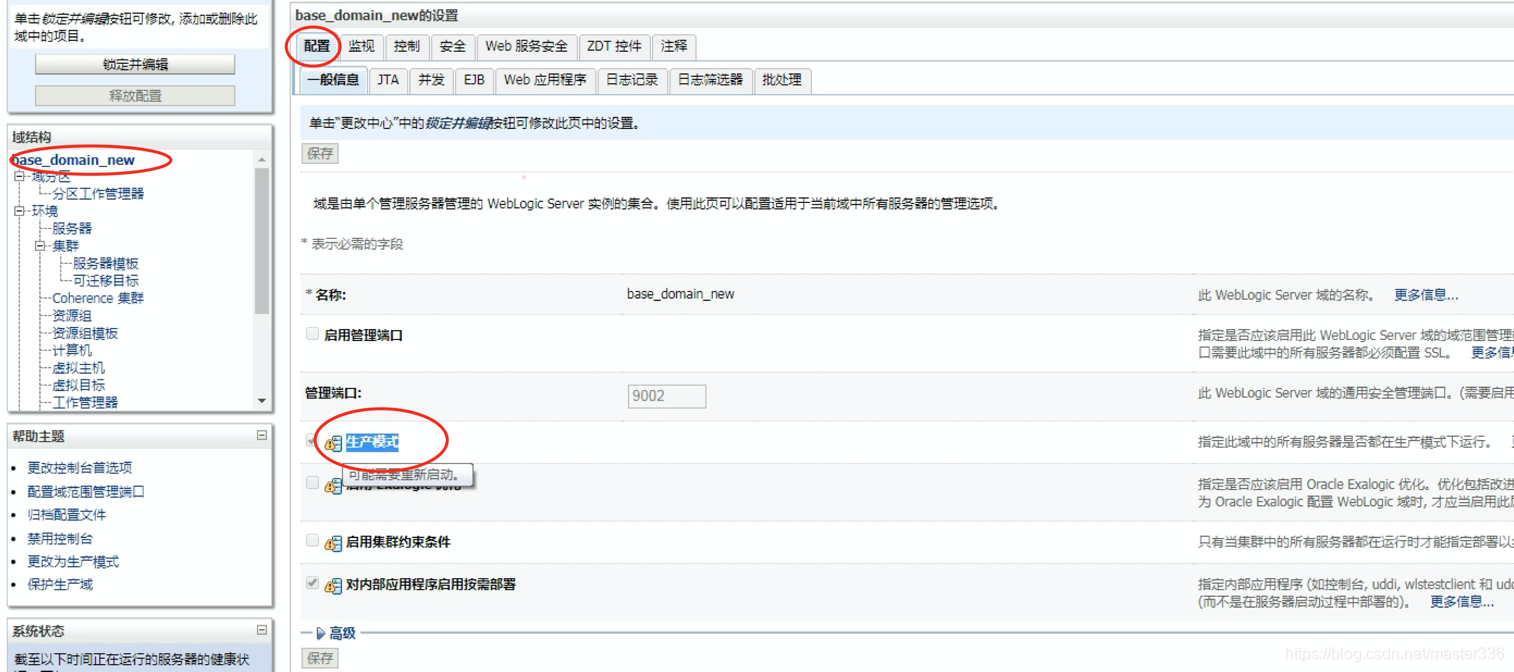Select the EJB sub-tab

[474, 80]
